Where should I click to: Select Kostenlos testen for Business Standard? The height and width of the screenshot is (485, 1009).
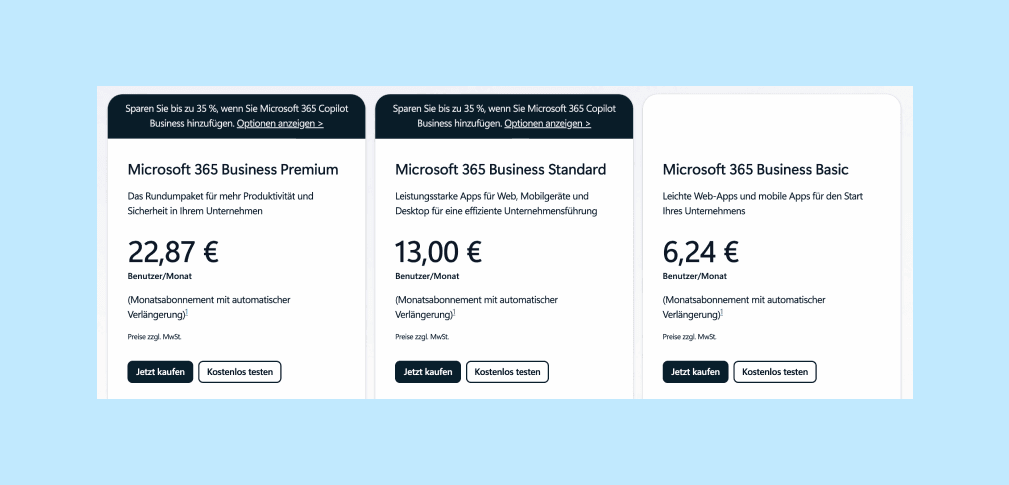point(508,372)
